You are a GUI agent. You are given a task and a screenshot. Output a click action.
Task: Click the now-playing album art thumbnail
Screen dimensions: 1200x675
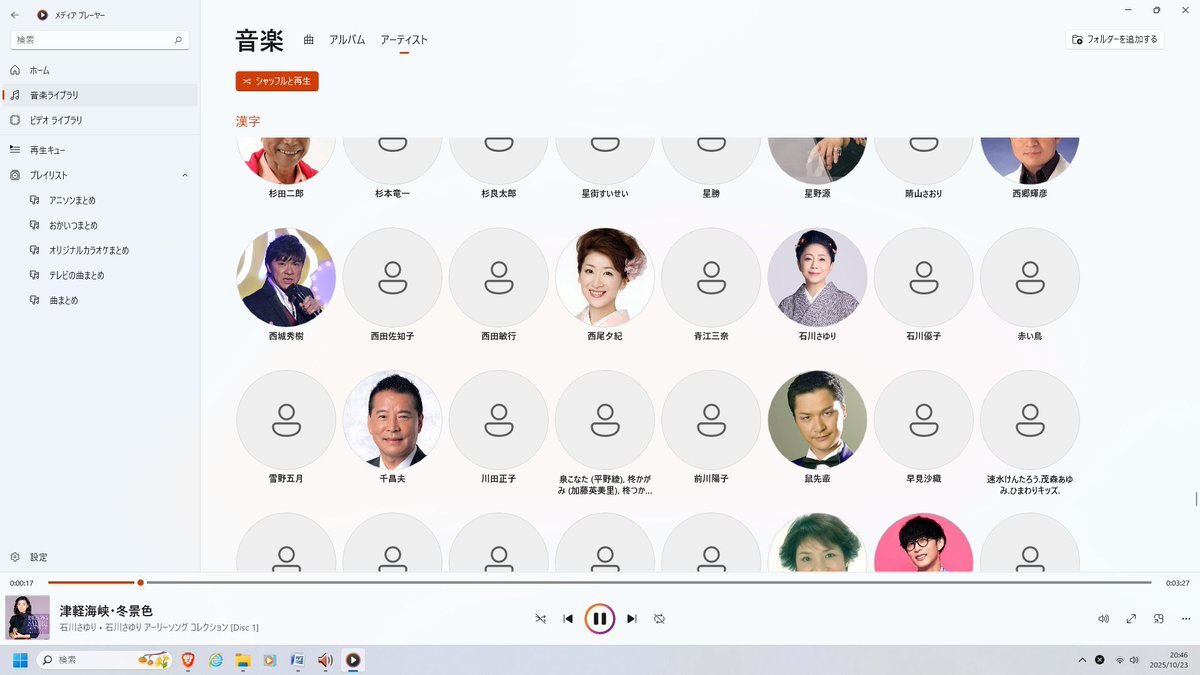[x=27, y=618]
